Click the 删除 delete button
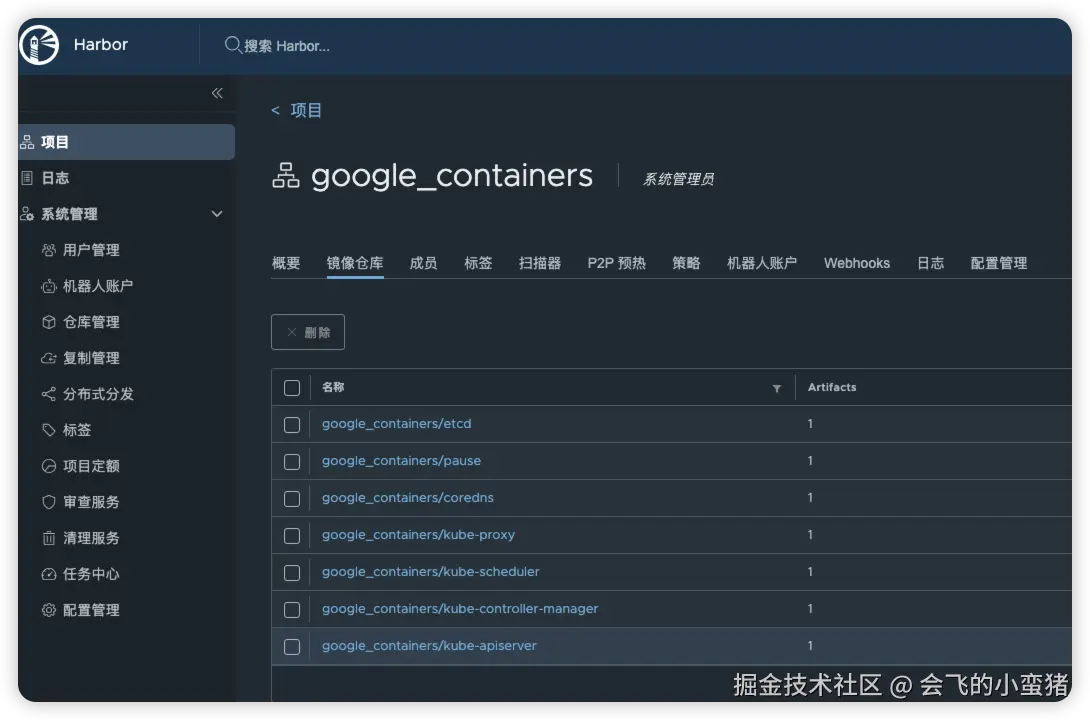 click(308, 332)
